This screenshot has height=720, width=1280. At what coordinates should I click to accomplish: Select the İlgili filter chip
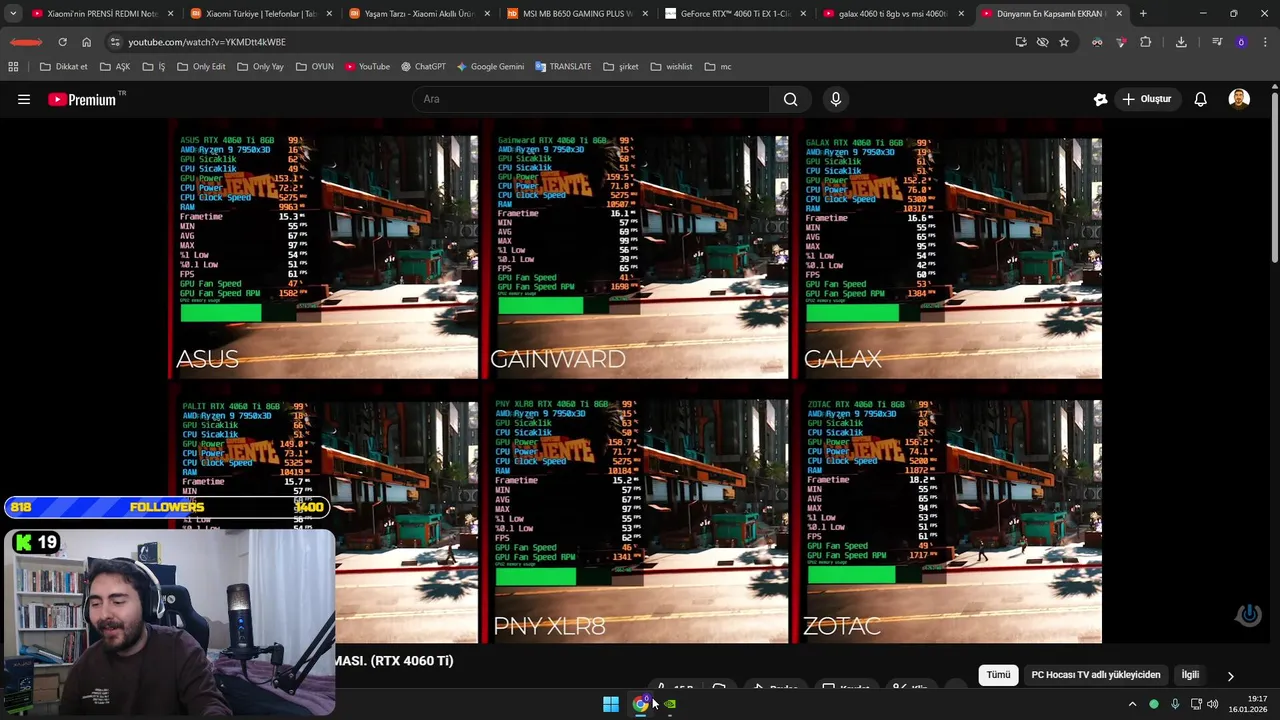pos(1190,675)
